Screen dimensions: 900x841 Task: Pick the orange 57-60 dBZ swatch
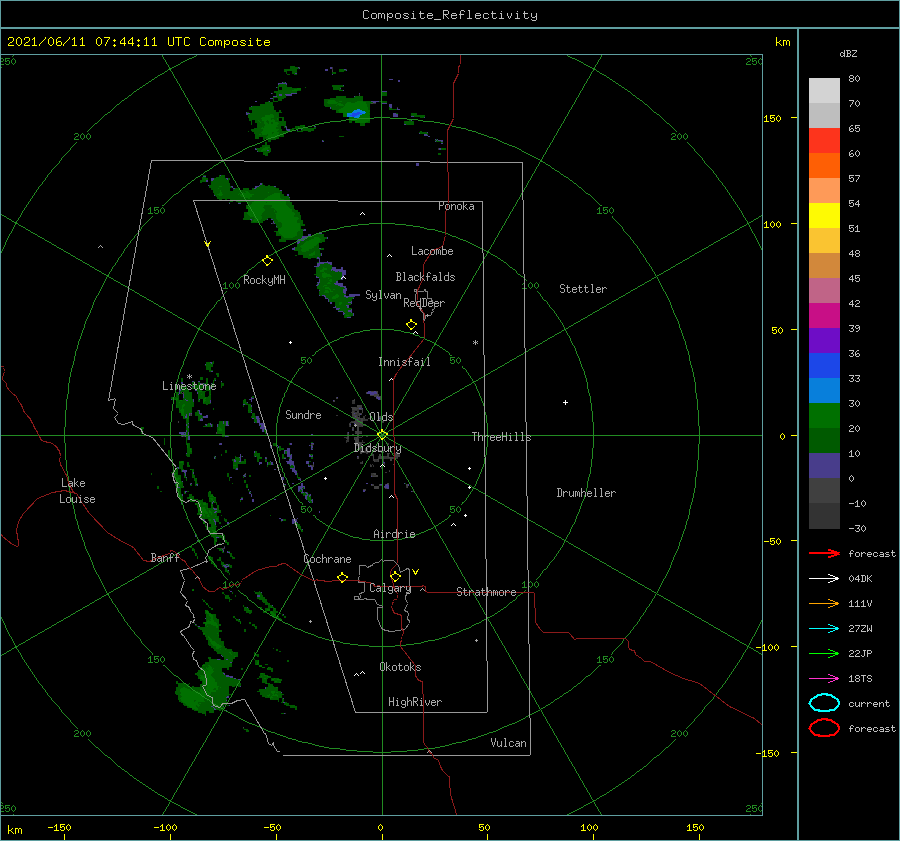click(824, 166)
